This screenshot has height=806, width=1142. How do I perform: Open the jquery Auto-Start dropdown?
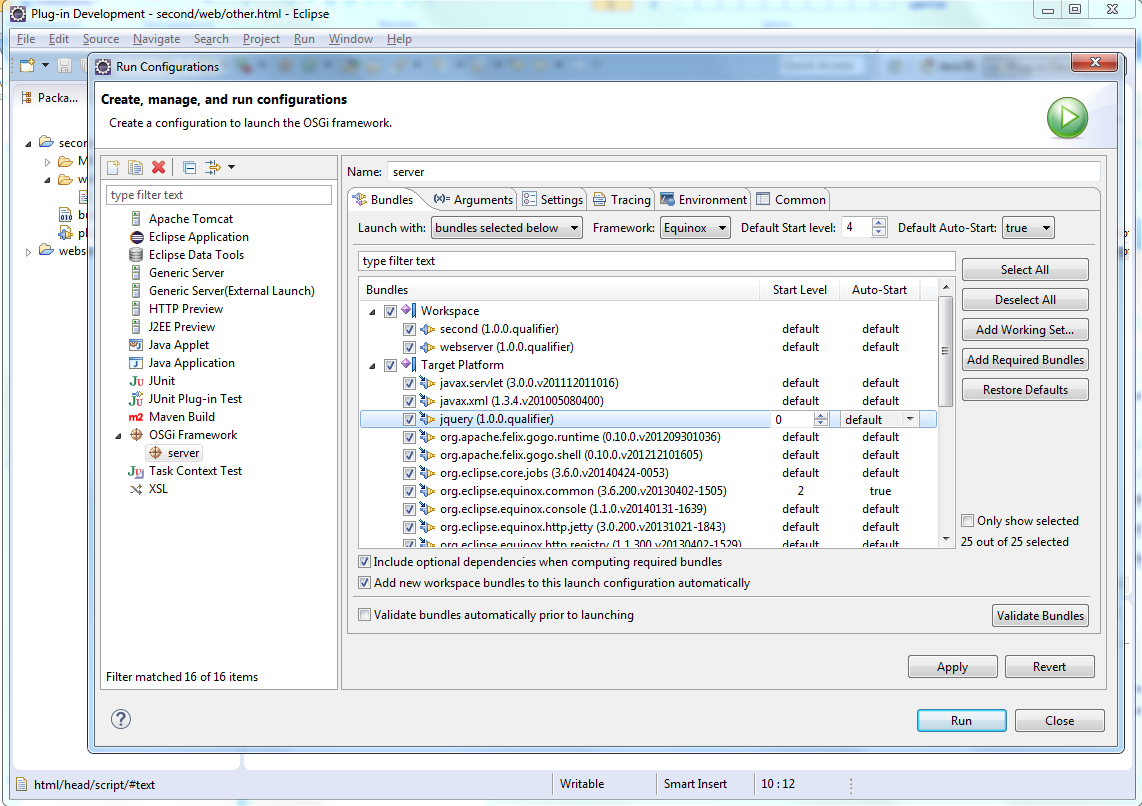coord(910,419)
